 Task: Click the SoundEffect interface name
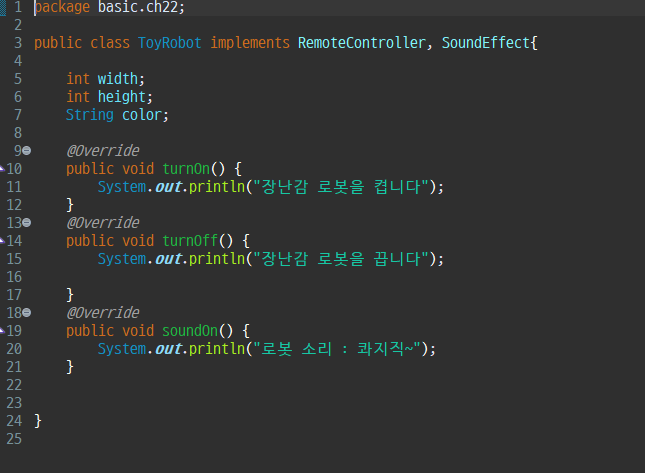(485, 43)
